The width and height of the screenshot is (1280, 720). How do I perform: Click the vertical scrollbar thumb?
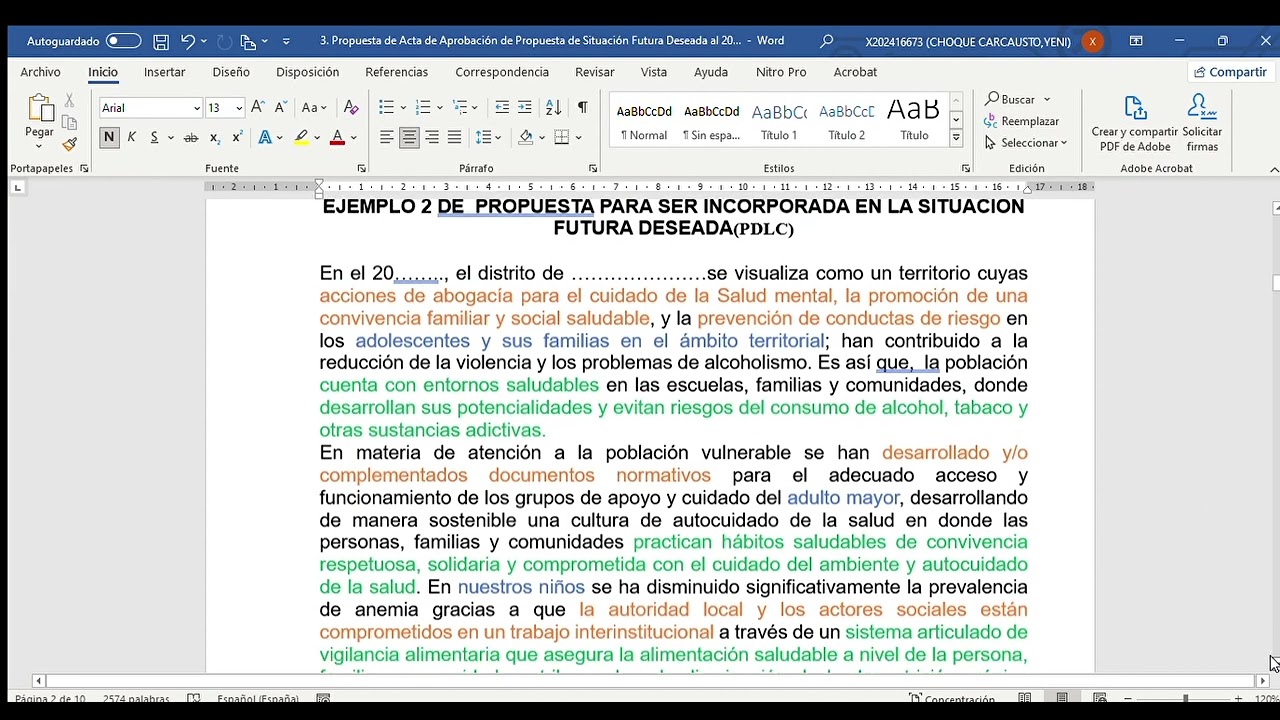[x=1275, y=282]
